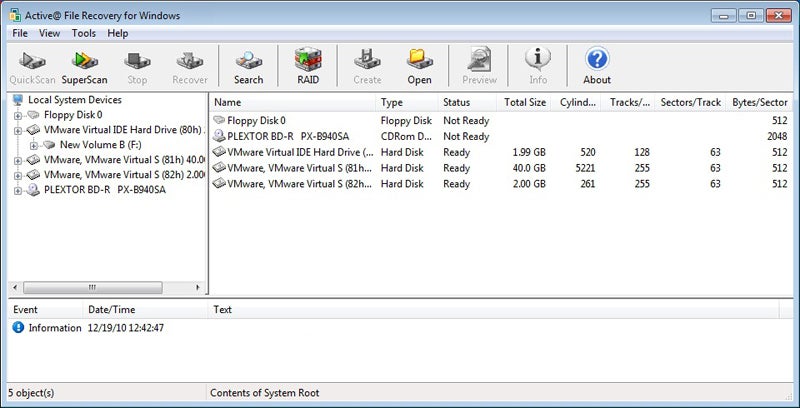Viewport: 800px width, 408px height.
Task: Expand New Volume B (F:) node
Action: pyautogui.click(x=34, y=145)
